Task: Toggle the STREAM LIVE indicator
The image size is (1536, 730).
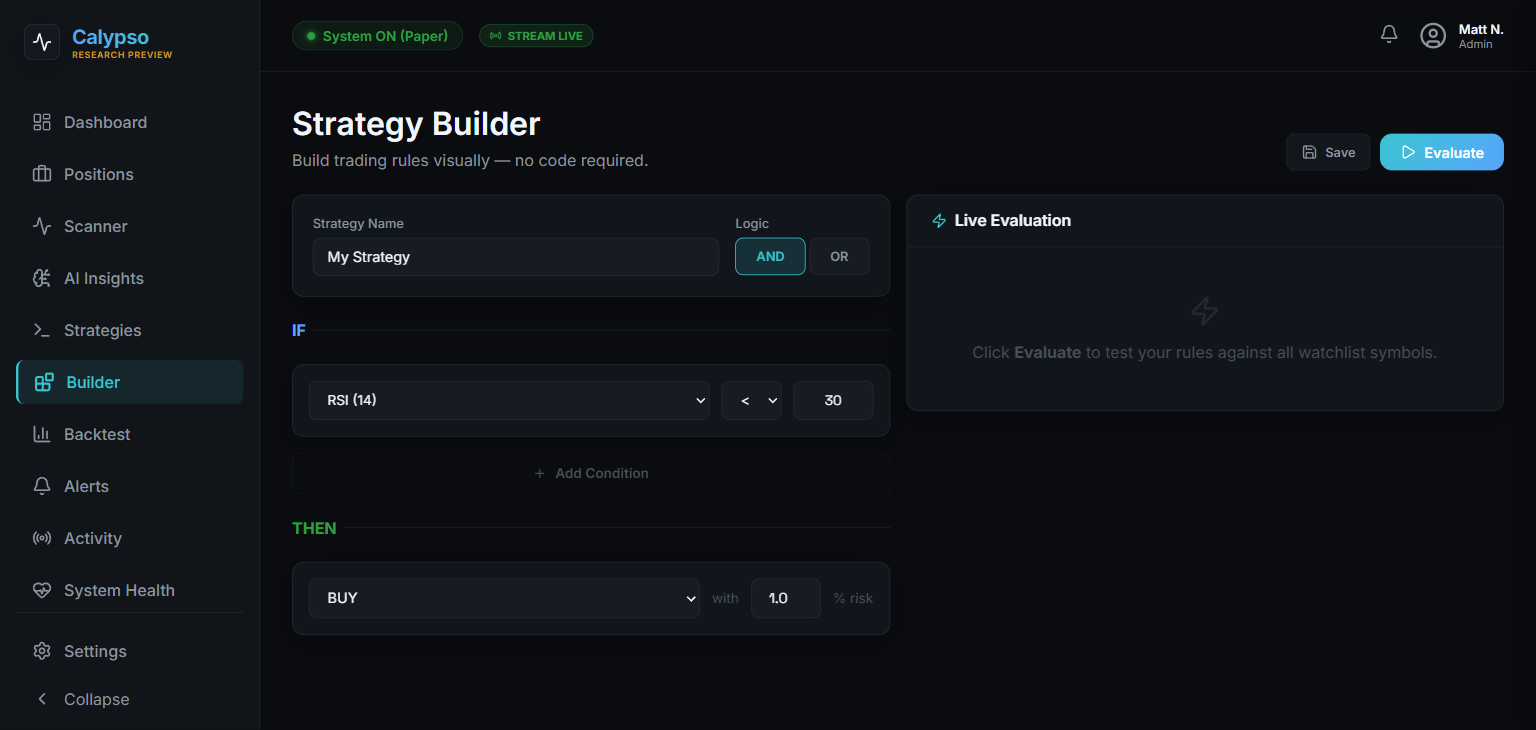Action: (536, 34)
